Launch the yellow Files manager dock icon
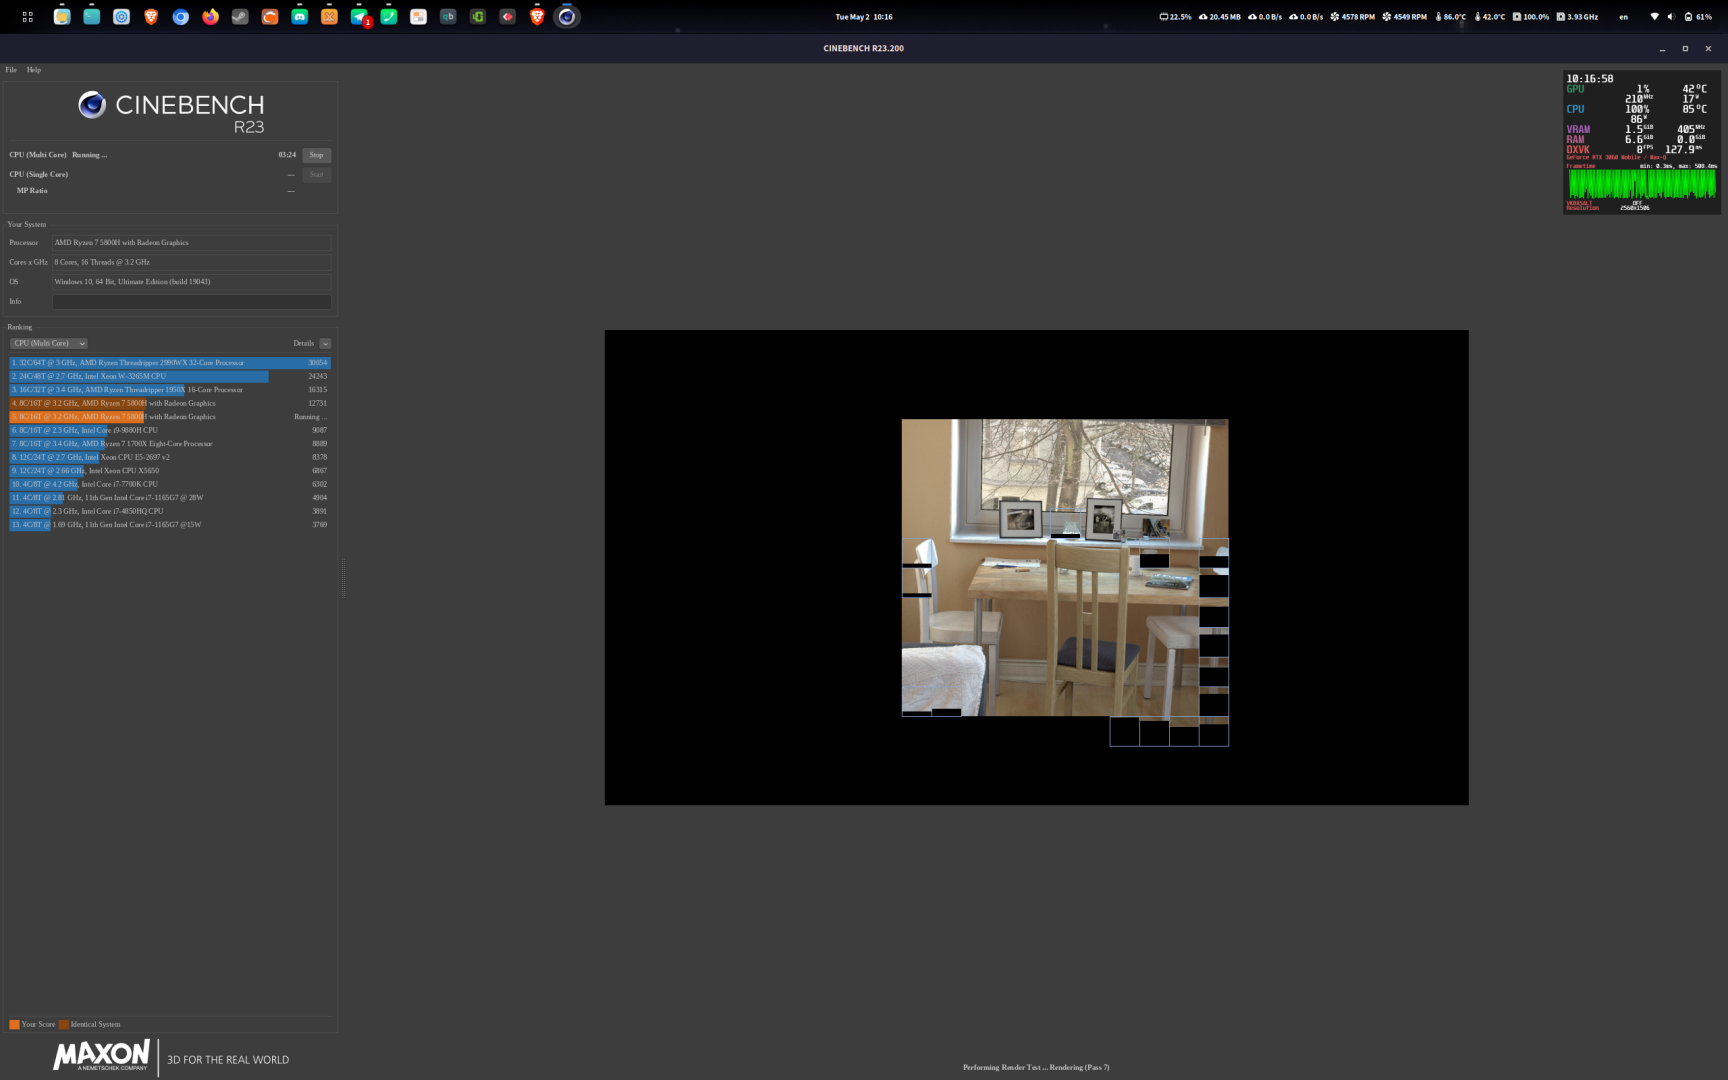Viewport: 1728px width, 1080px height. click(x=62, y=17)
